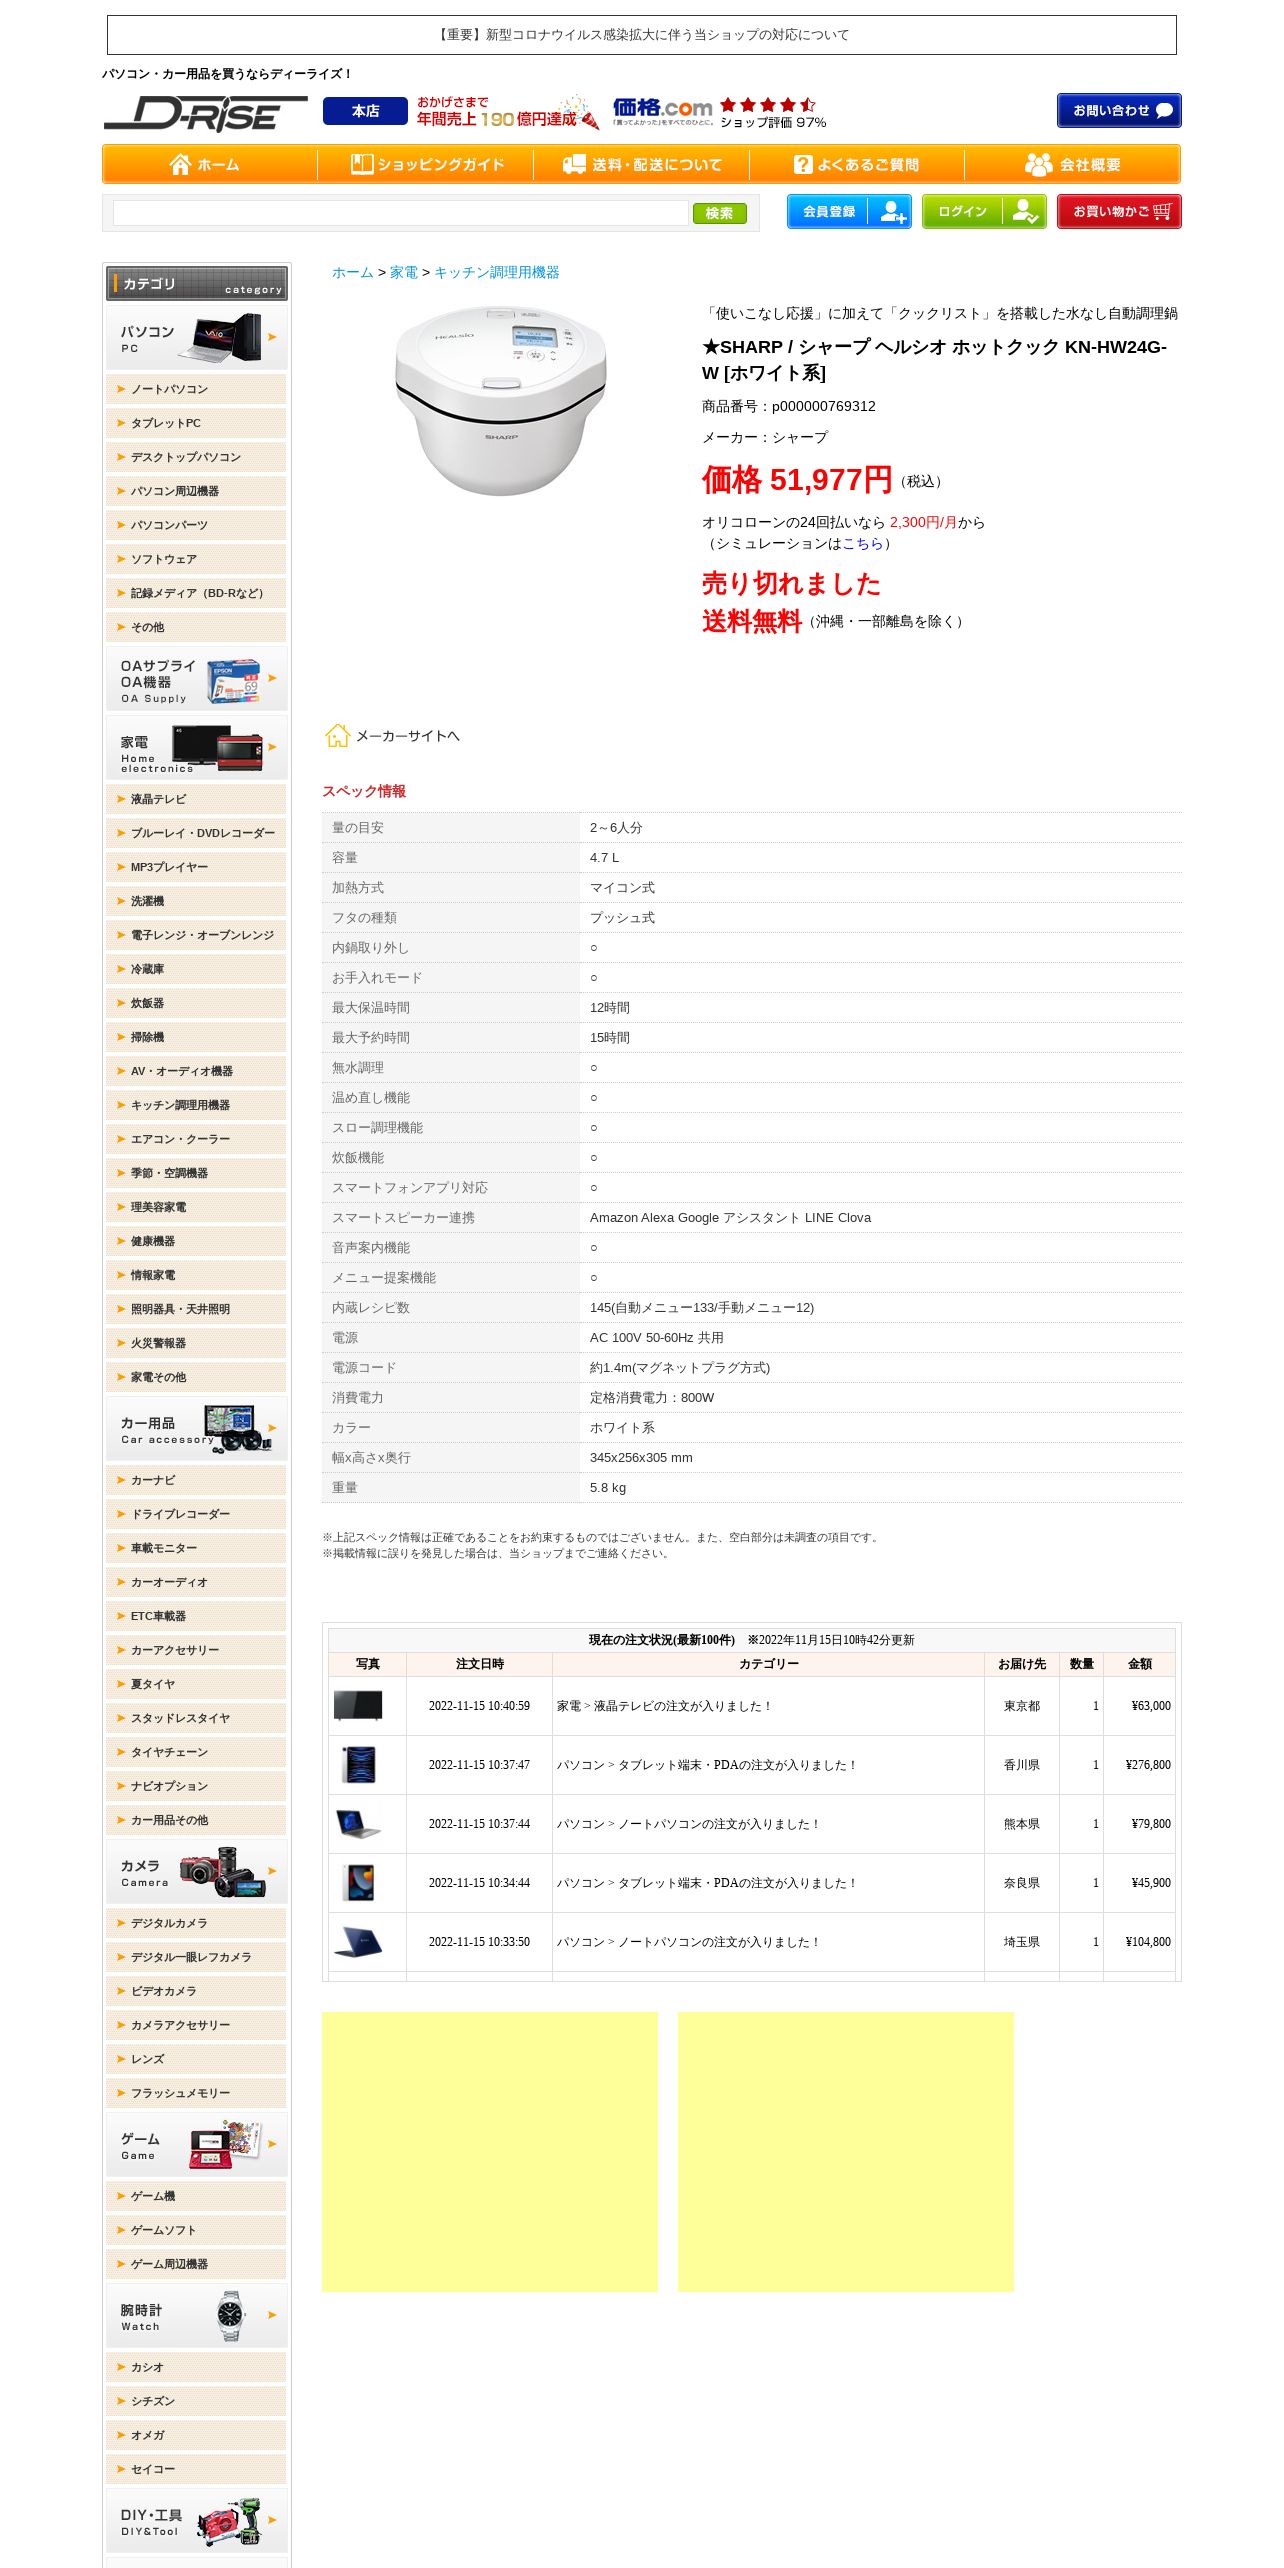1284x2568 pixels.
Task: Open the 腕時計 Watch category banner
Action: point(197,2316)
